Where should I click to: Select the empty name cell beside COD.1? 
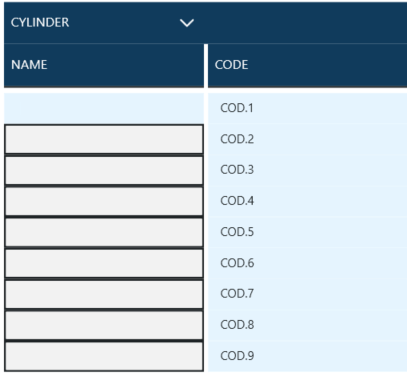[x=104, y=108]
